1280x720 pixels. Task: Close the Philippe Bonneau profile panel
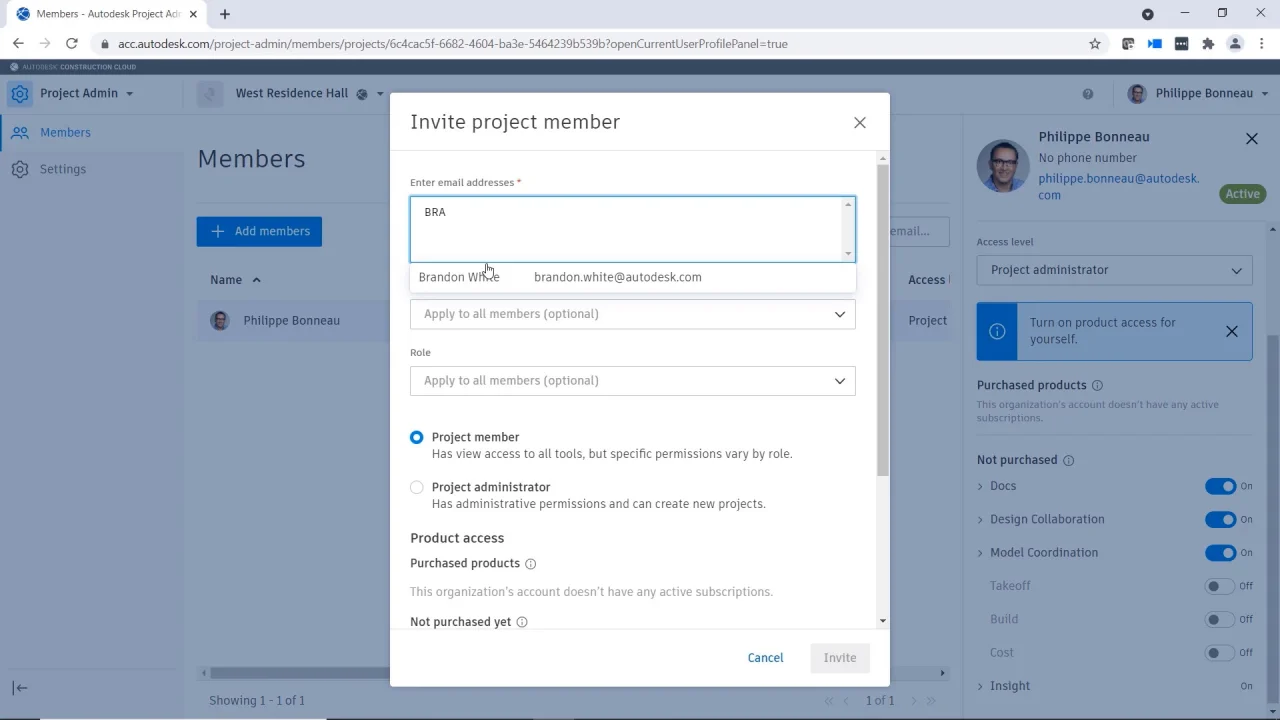(x=1252, y=139)
